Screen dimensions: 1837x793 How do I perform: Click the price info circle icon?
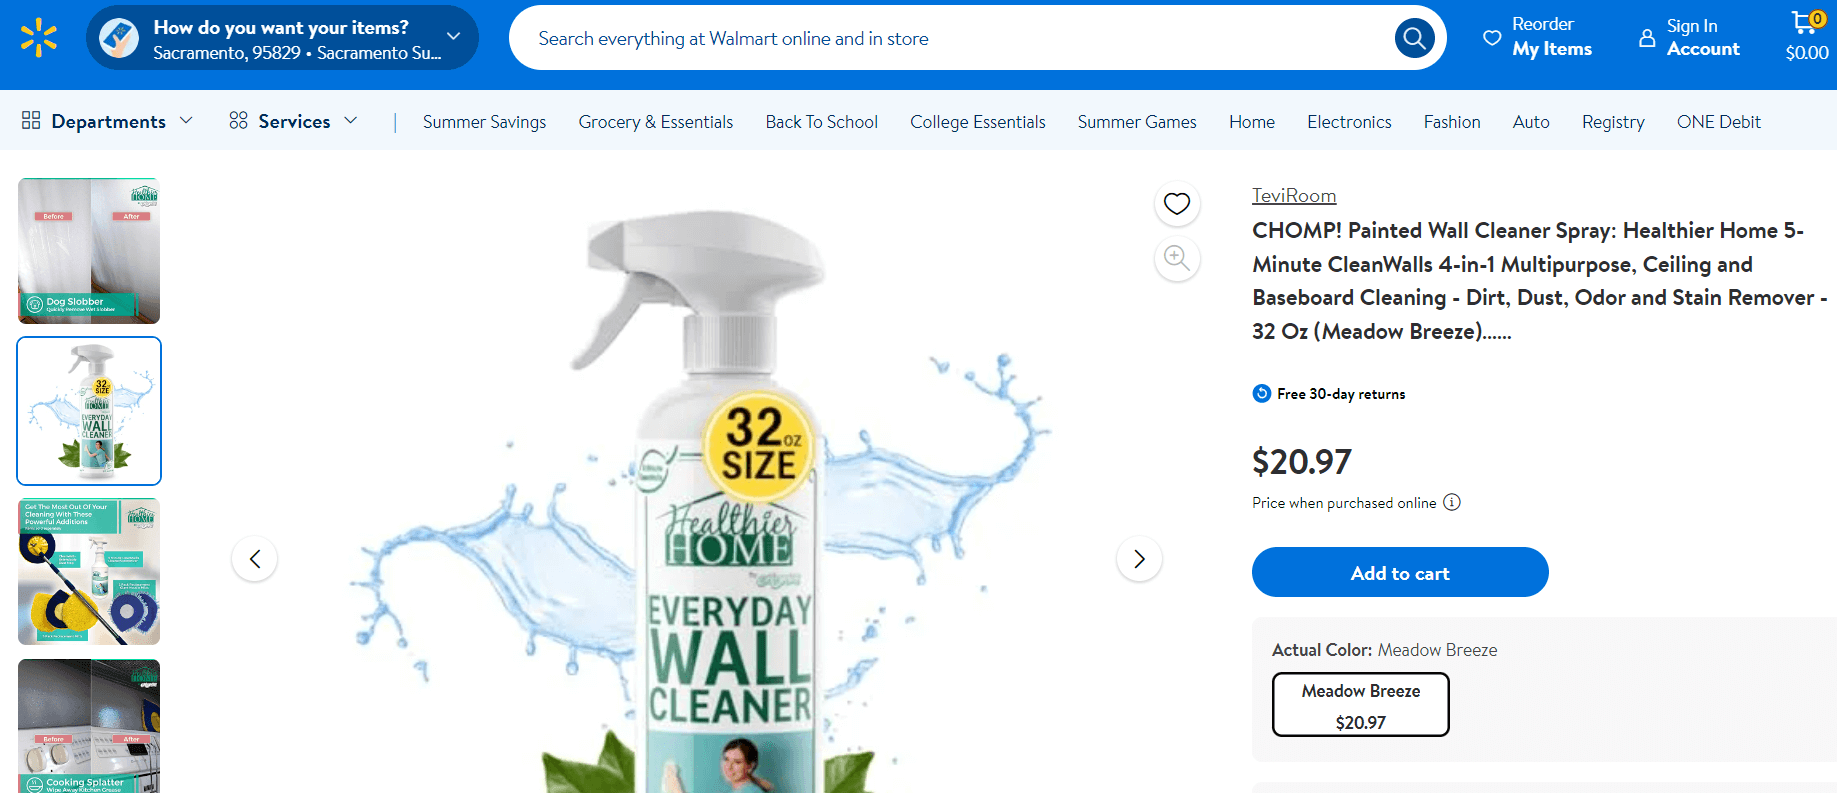pos(1452,502)
